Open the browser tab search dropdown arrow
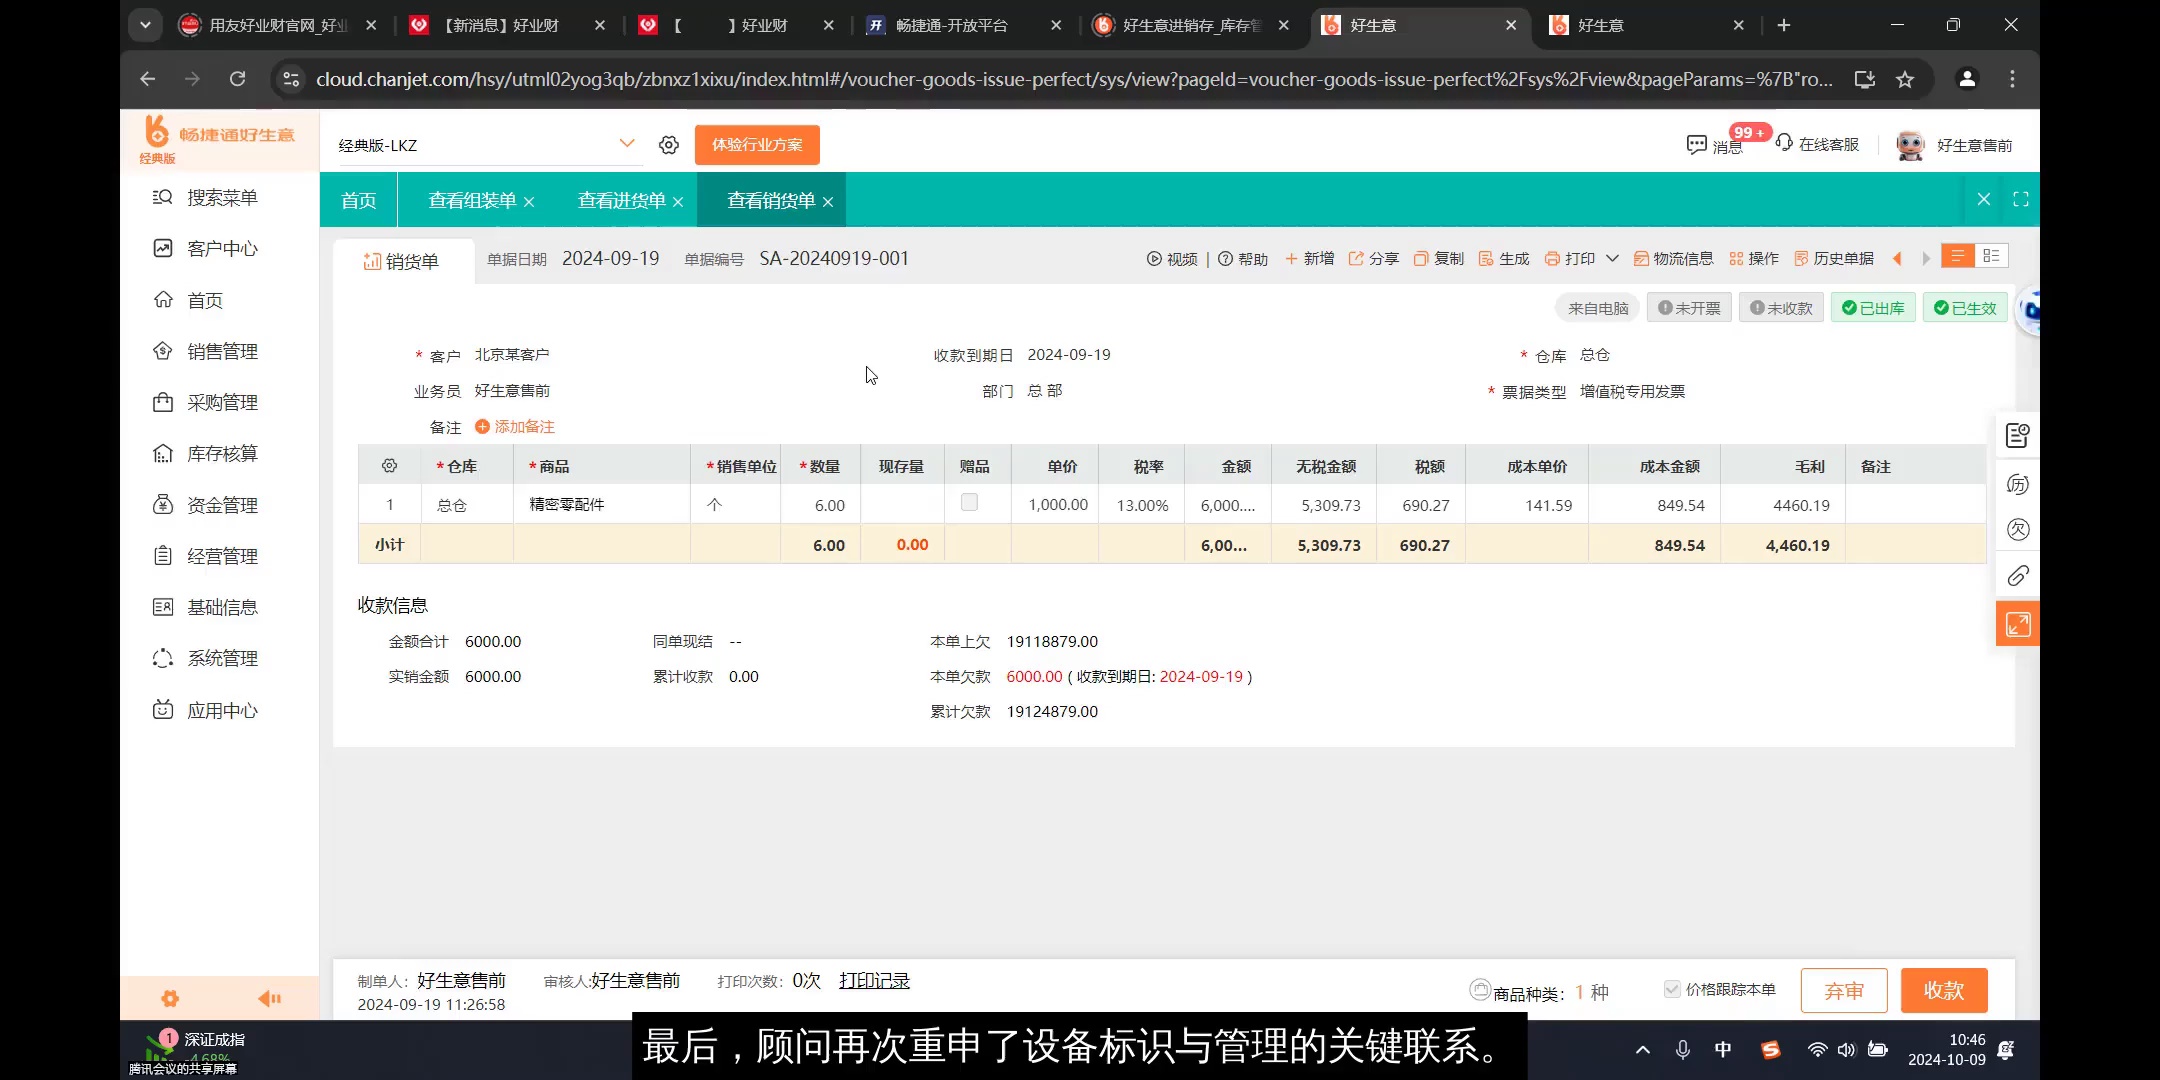Image resolution: width=2160 pixels, height=1080 pixels. [146, 24]
